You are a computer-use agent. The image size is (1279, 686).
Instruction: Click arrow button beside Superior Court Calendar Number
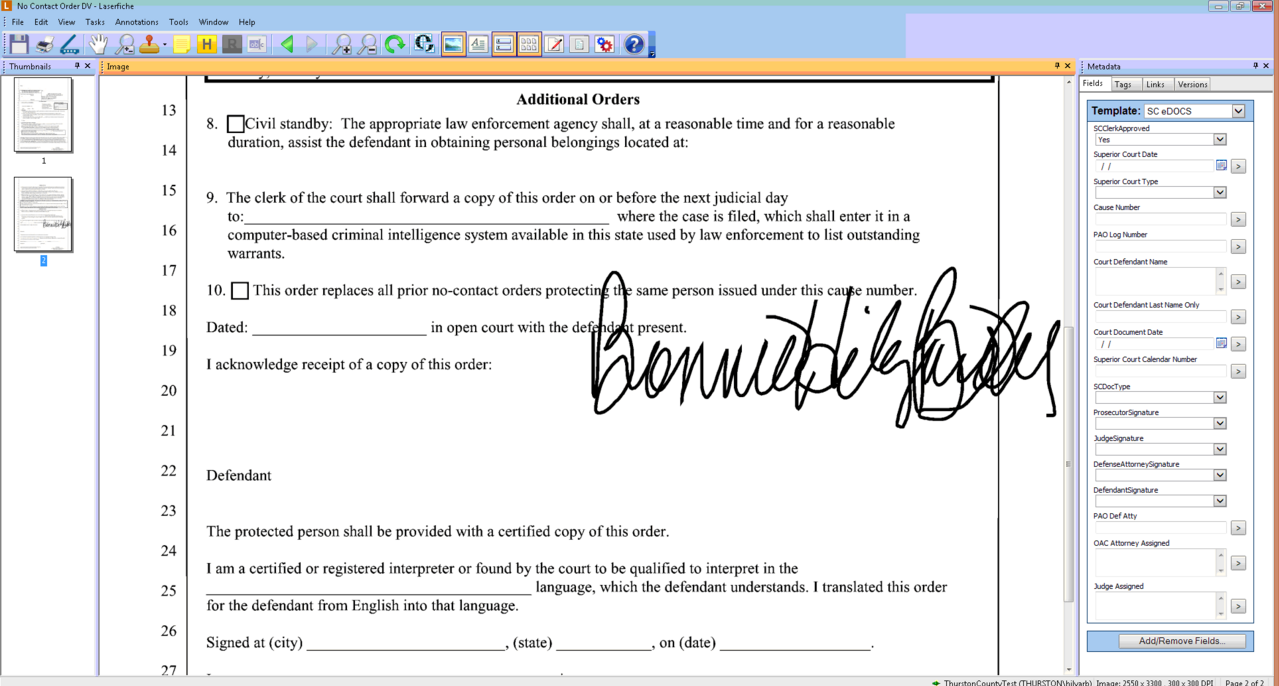click(1238, 371)
